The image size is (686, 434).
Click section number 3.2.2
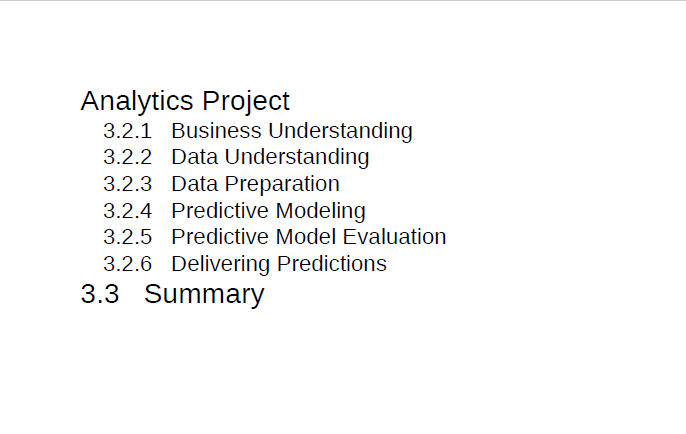click(127, 158)
